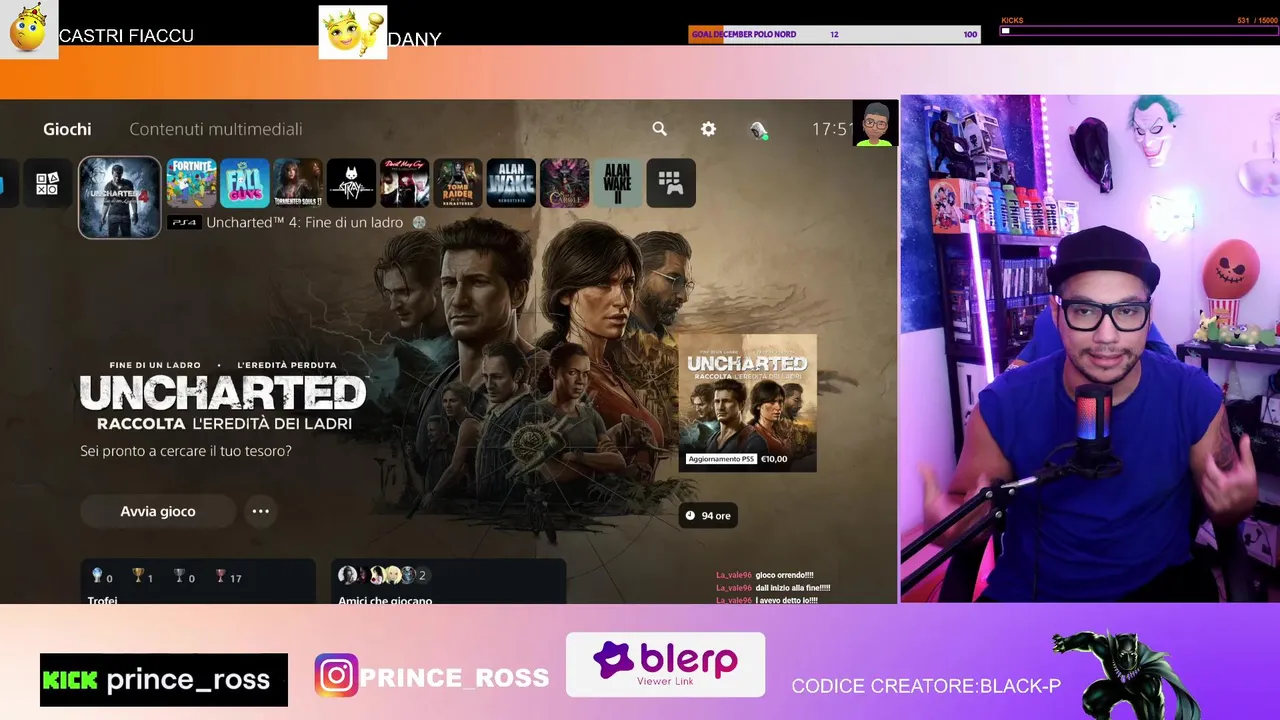Click the Instagram PRINCE_ROSS logo
Image resolution: width=1280 pixels, height=720 pixels.
[x=337, y=676]
